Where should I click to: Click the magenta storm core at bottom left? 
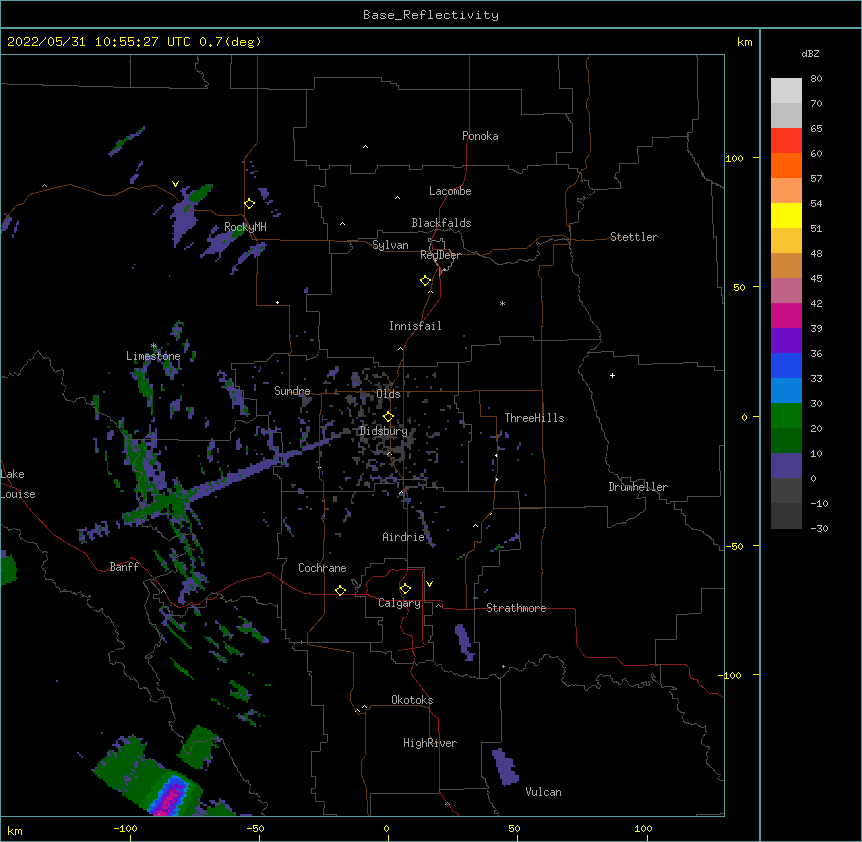tap(169, 798)
